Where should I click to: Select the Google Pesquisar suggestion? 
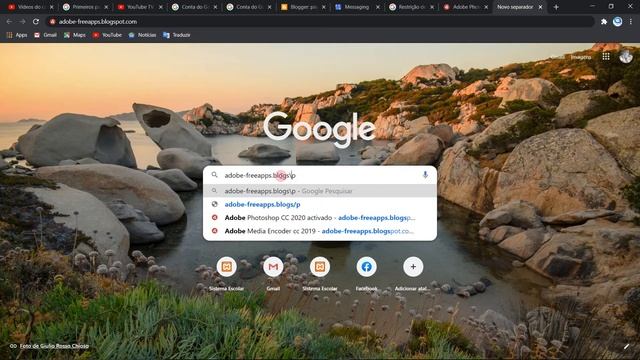click(320, 191)
